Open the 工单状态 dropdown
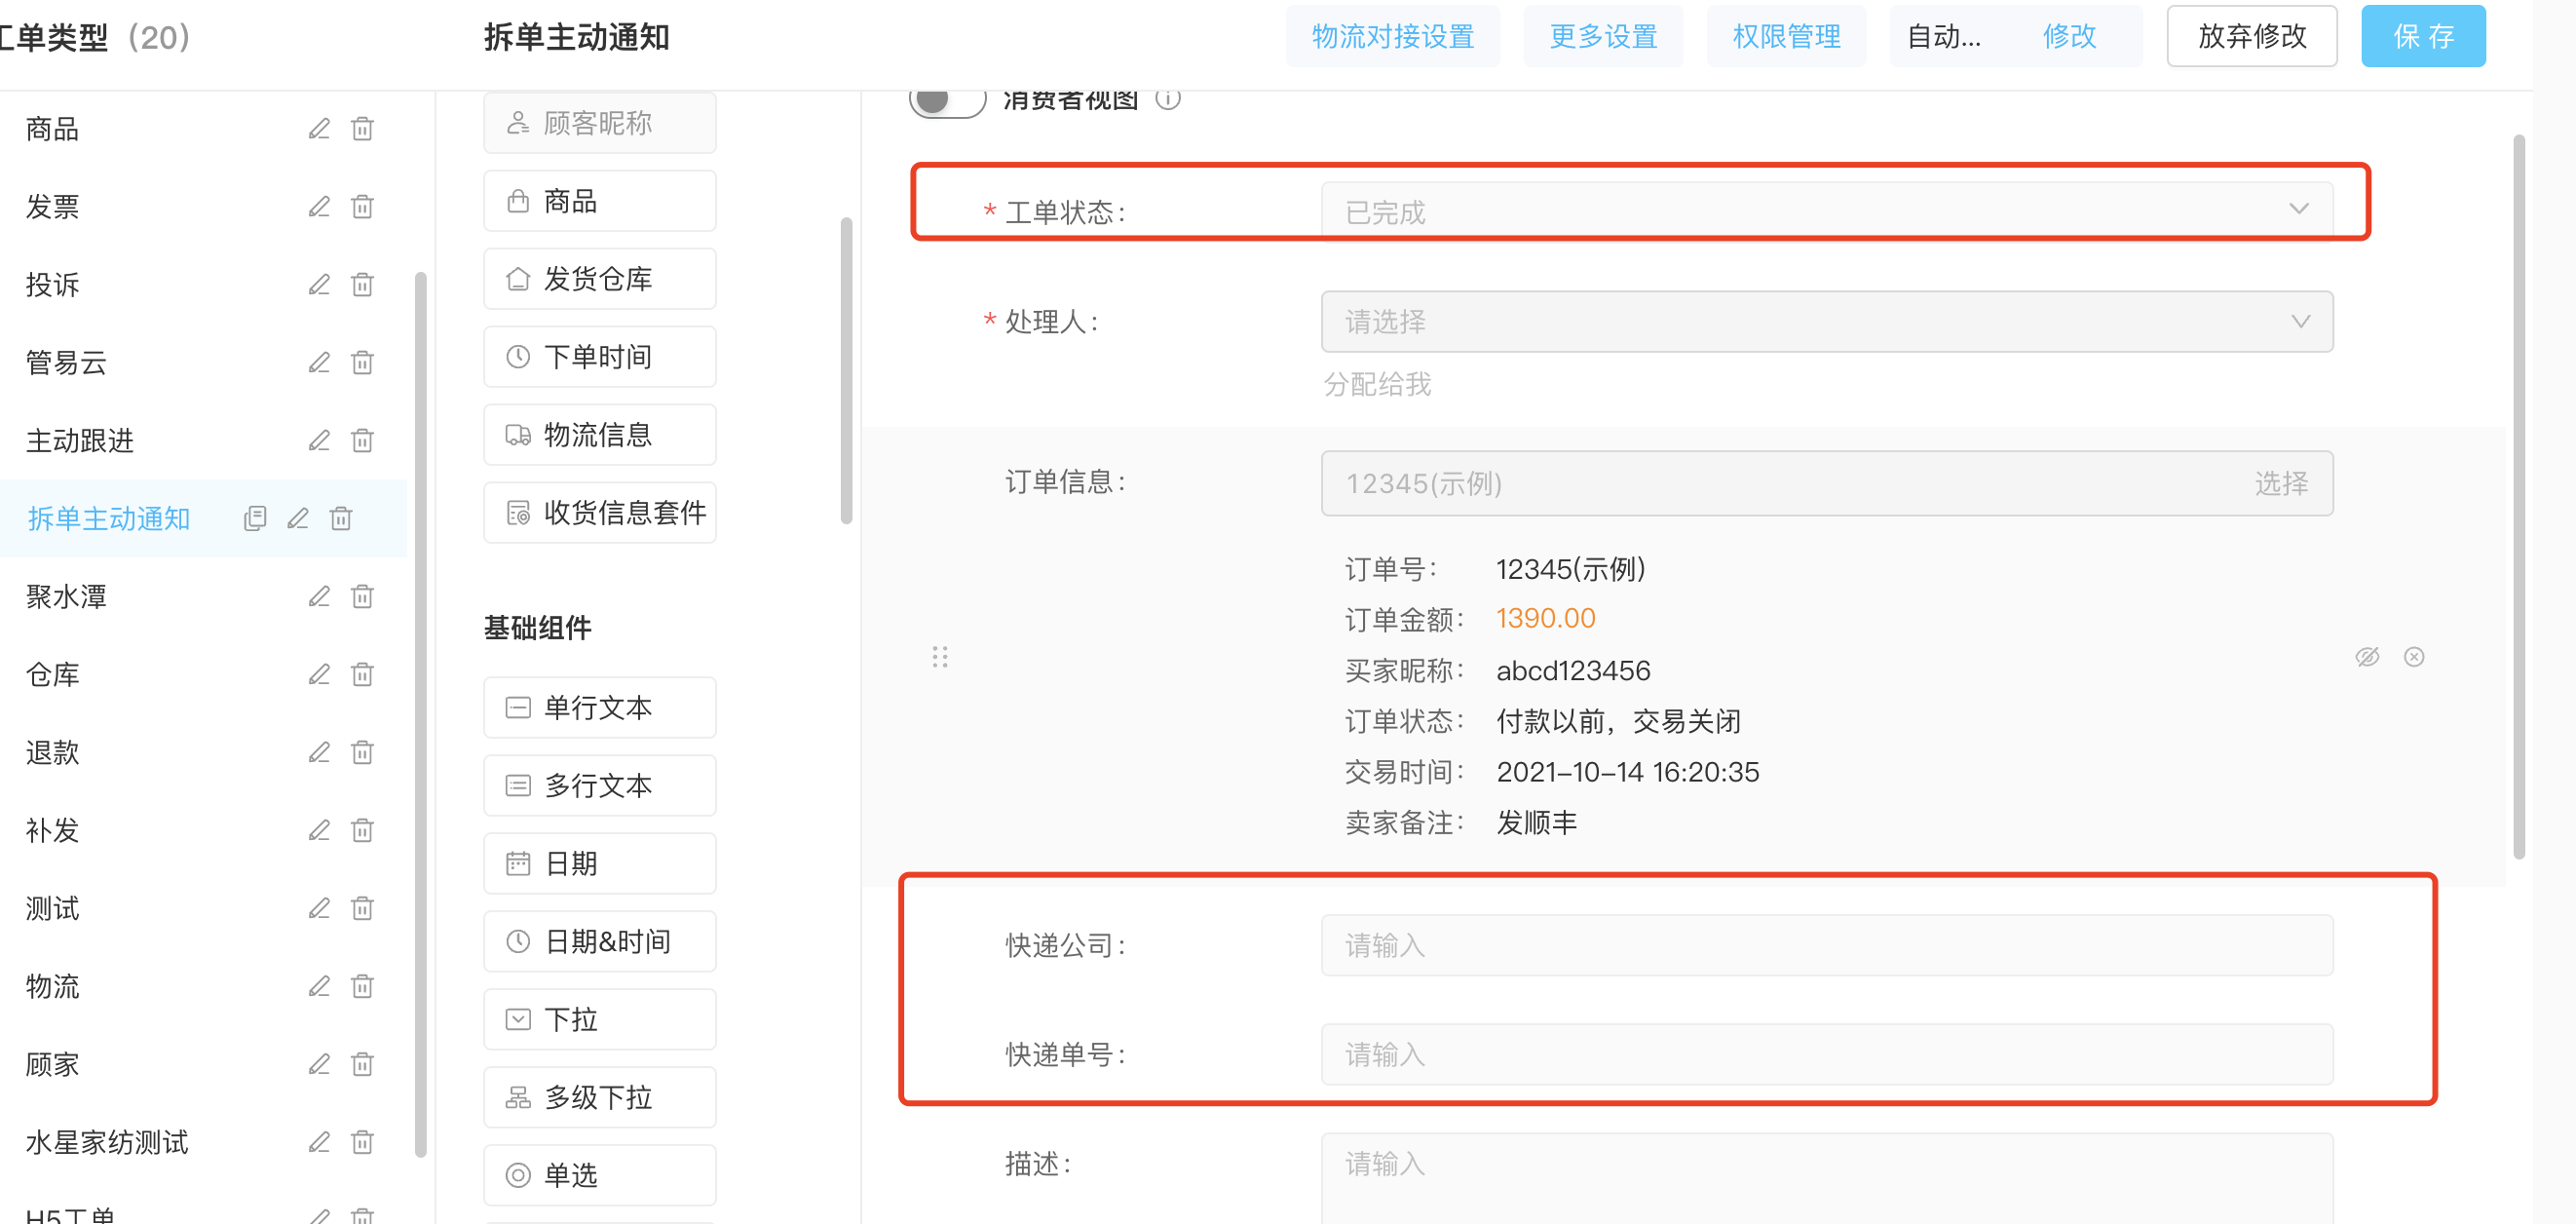This screenshot has height=1224, width=2576. tap(1827, 211)
